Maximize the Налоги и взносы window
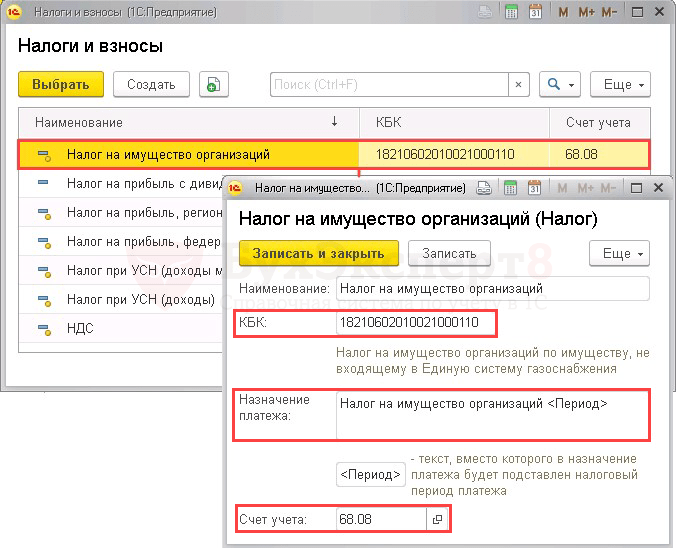 [x=637, y=12]
